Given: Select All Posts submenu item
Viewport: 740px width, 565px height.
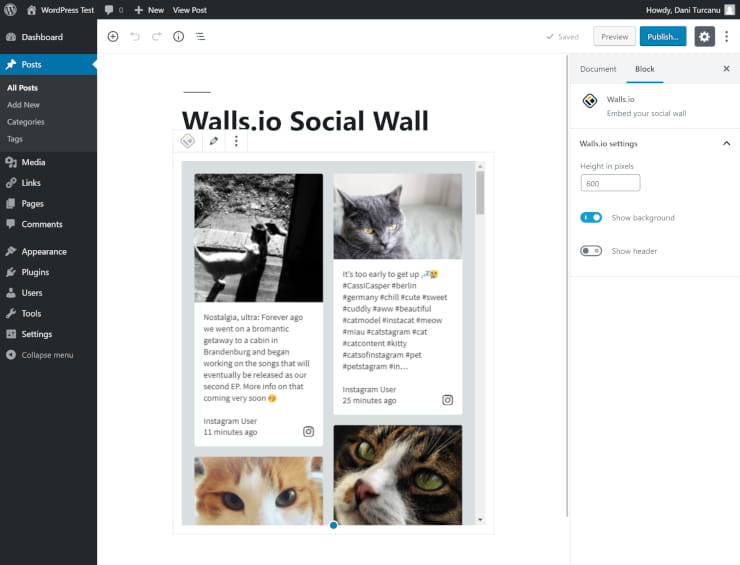Looking at the screenshot, I should (x=22, y=88).
